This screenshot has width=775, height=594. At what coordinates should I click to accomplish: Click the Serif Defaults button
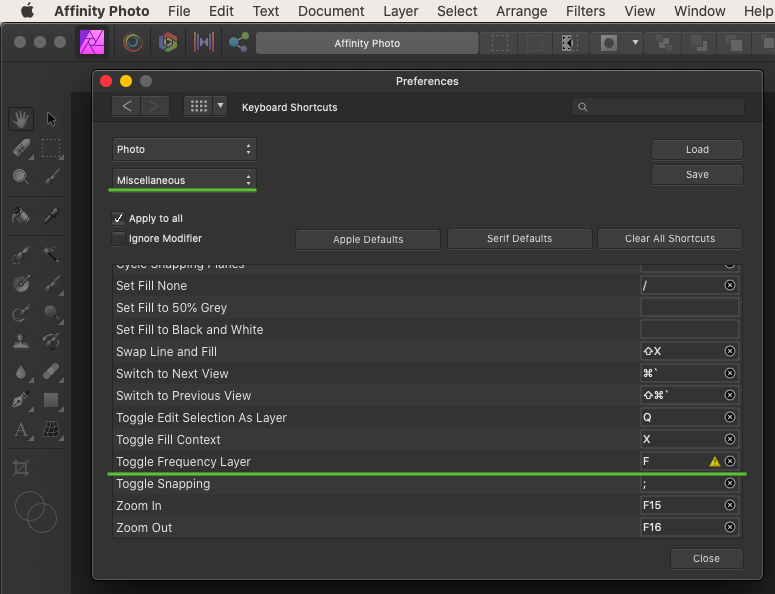[x=519, y=238]
